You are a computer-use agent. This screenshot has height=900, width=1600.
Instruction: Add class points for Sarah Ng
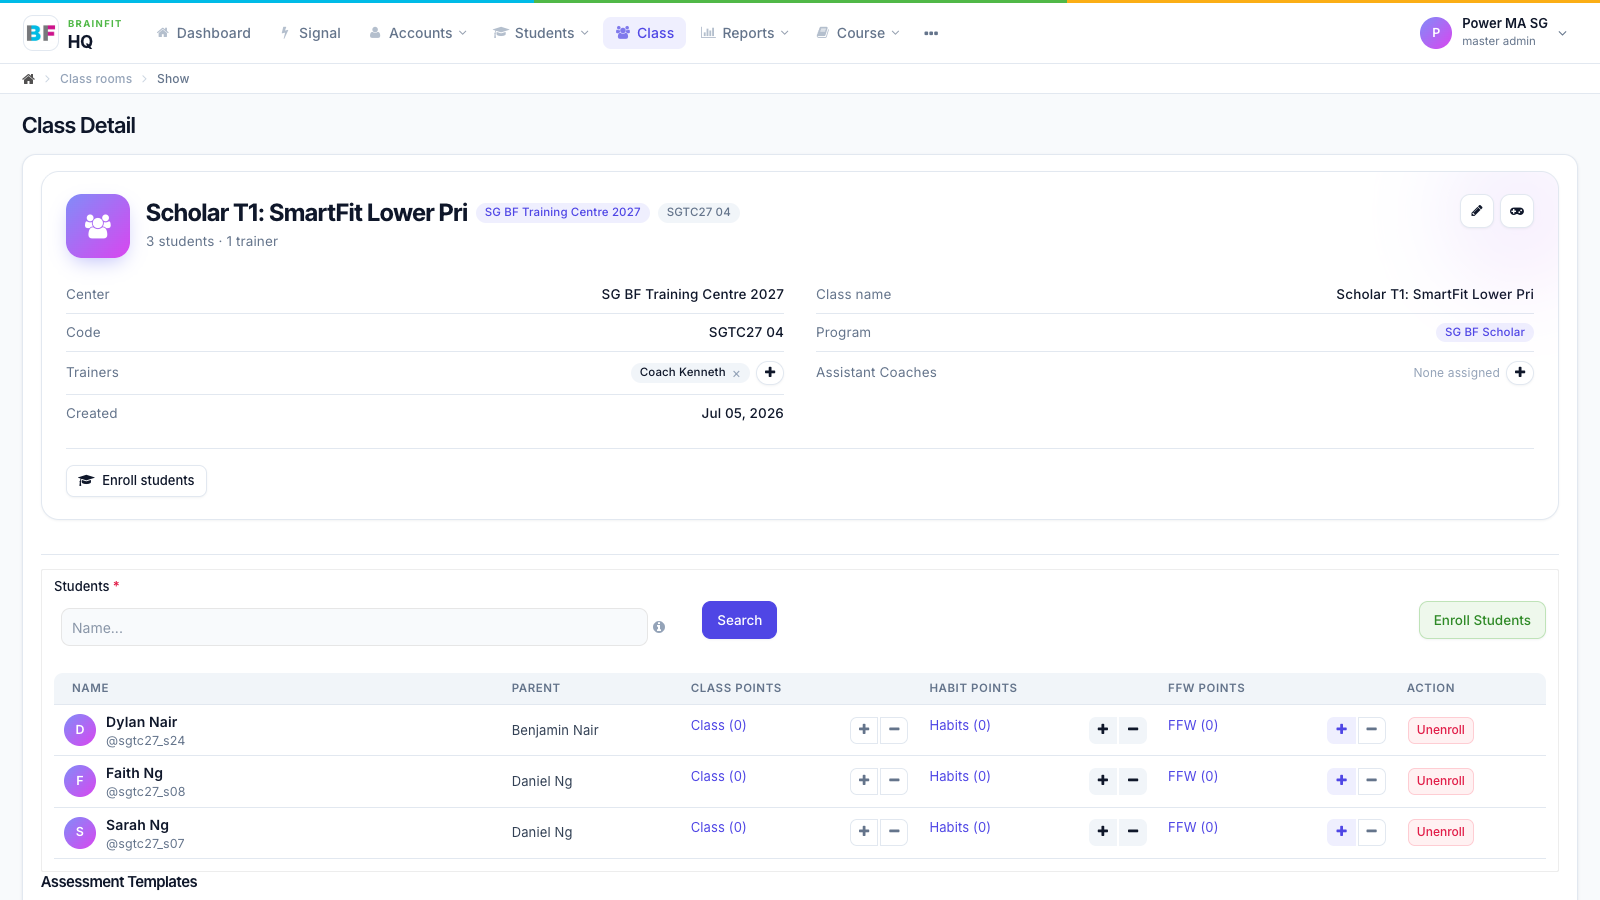[x=864, y=832]
